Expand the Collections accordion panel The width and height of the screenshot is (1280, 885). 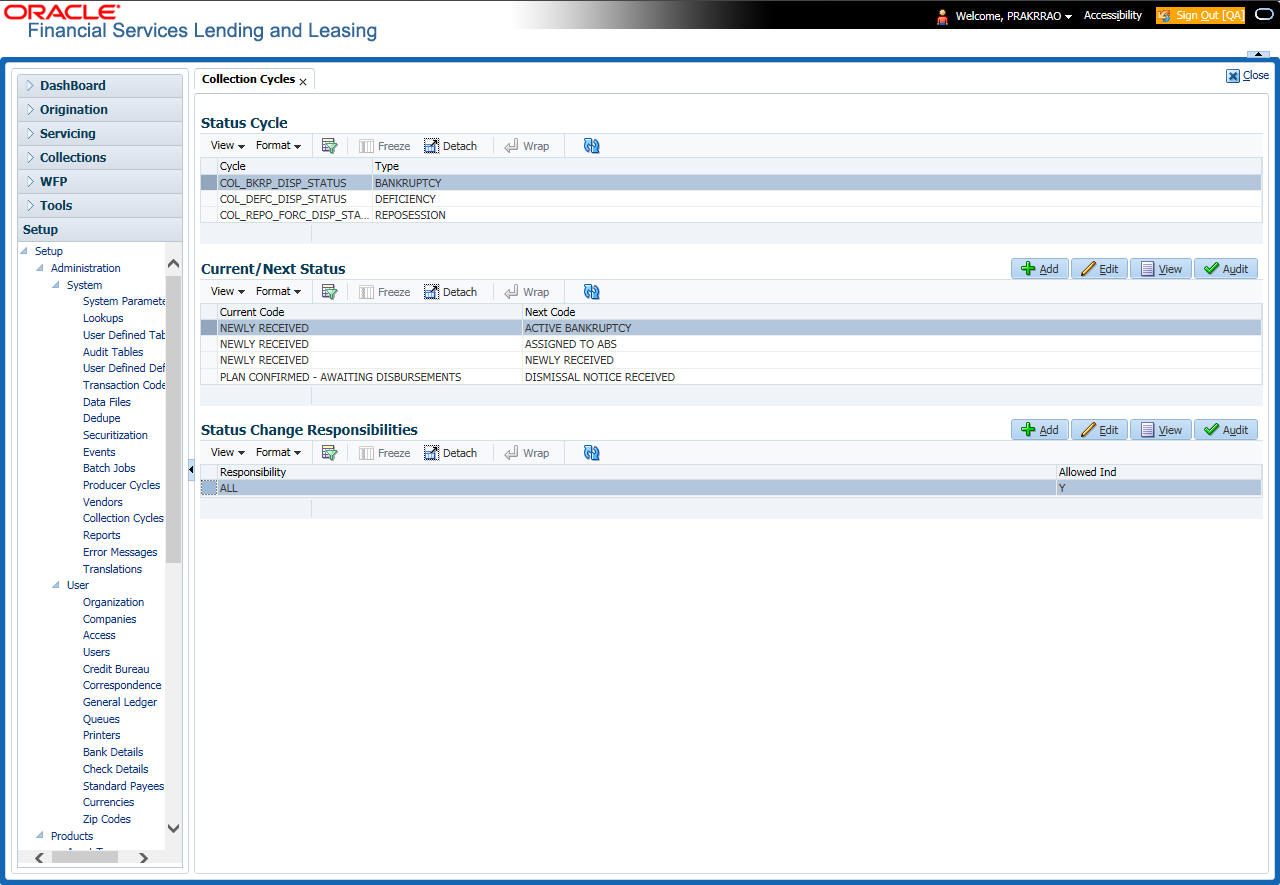pos(100,158)
